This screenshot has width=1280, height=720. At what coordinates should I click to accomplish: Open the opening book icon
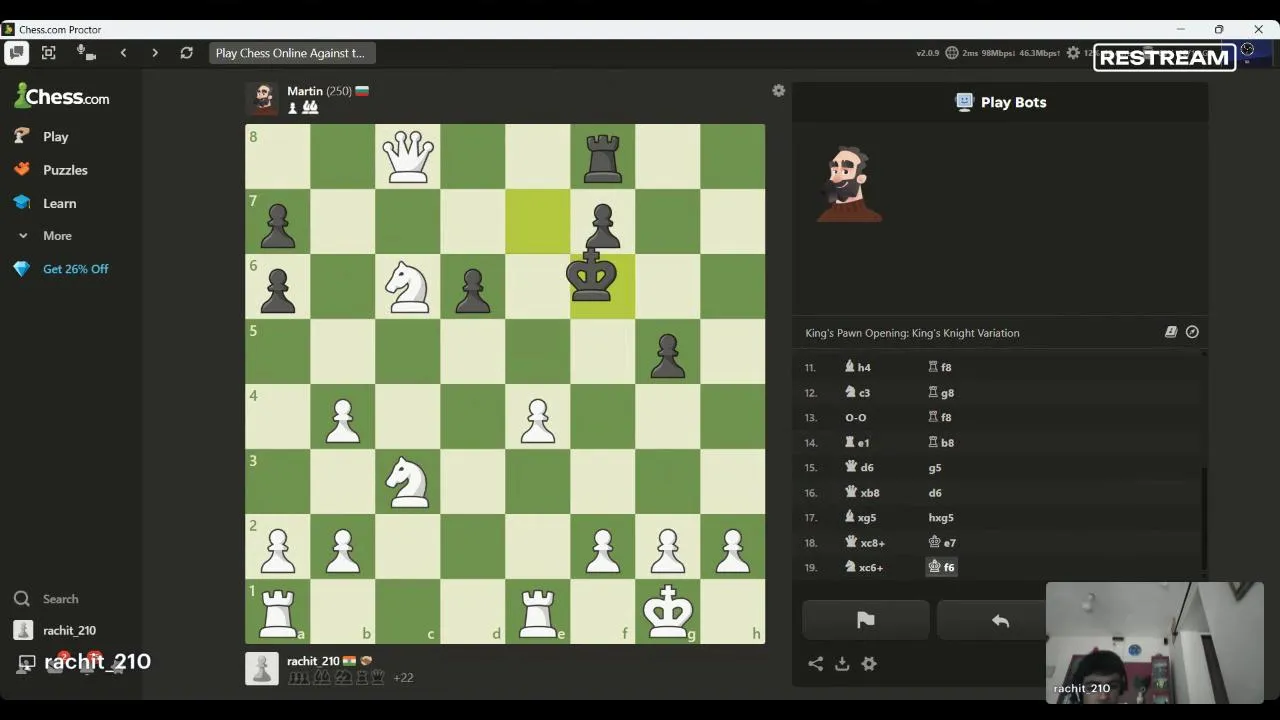pos(1171,332)
